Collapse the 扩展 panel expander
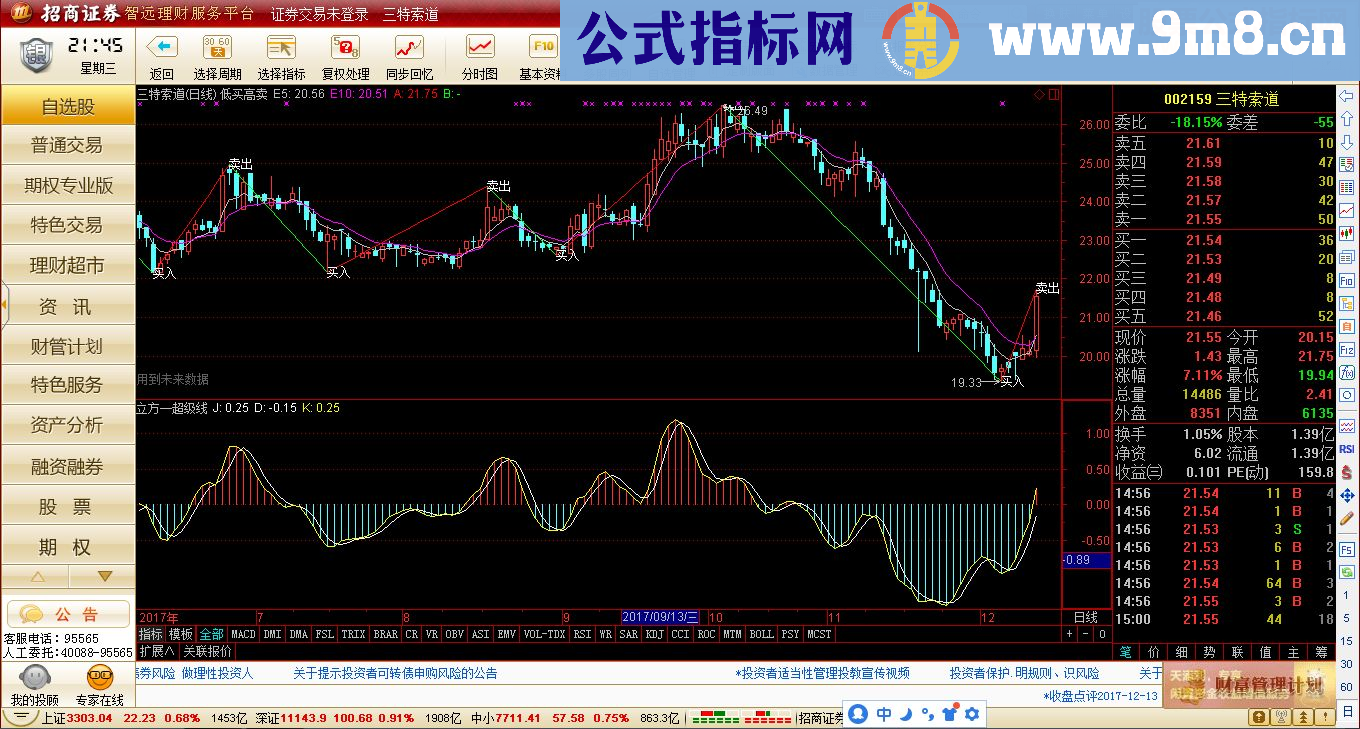Image resolution: width=1360 pixels, height=729 pixels. [x=155, y=649]
